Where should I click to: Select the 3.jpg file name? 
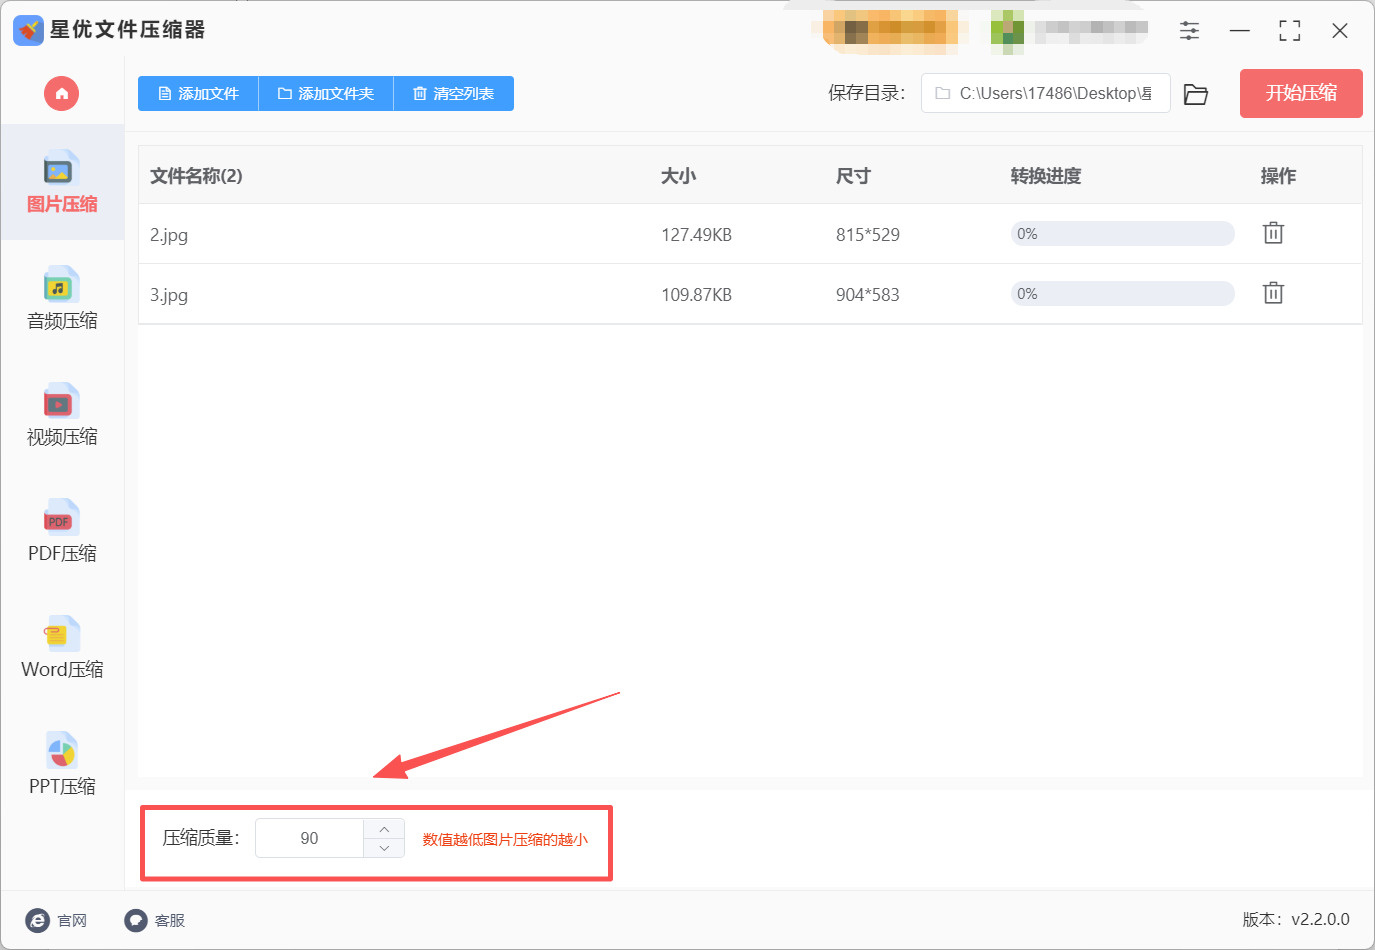169,295
